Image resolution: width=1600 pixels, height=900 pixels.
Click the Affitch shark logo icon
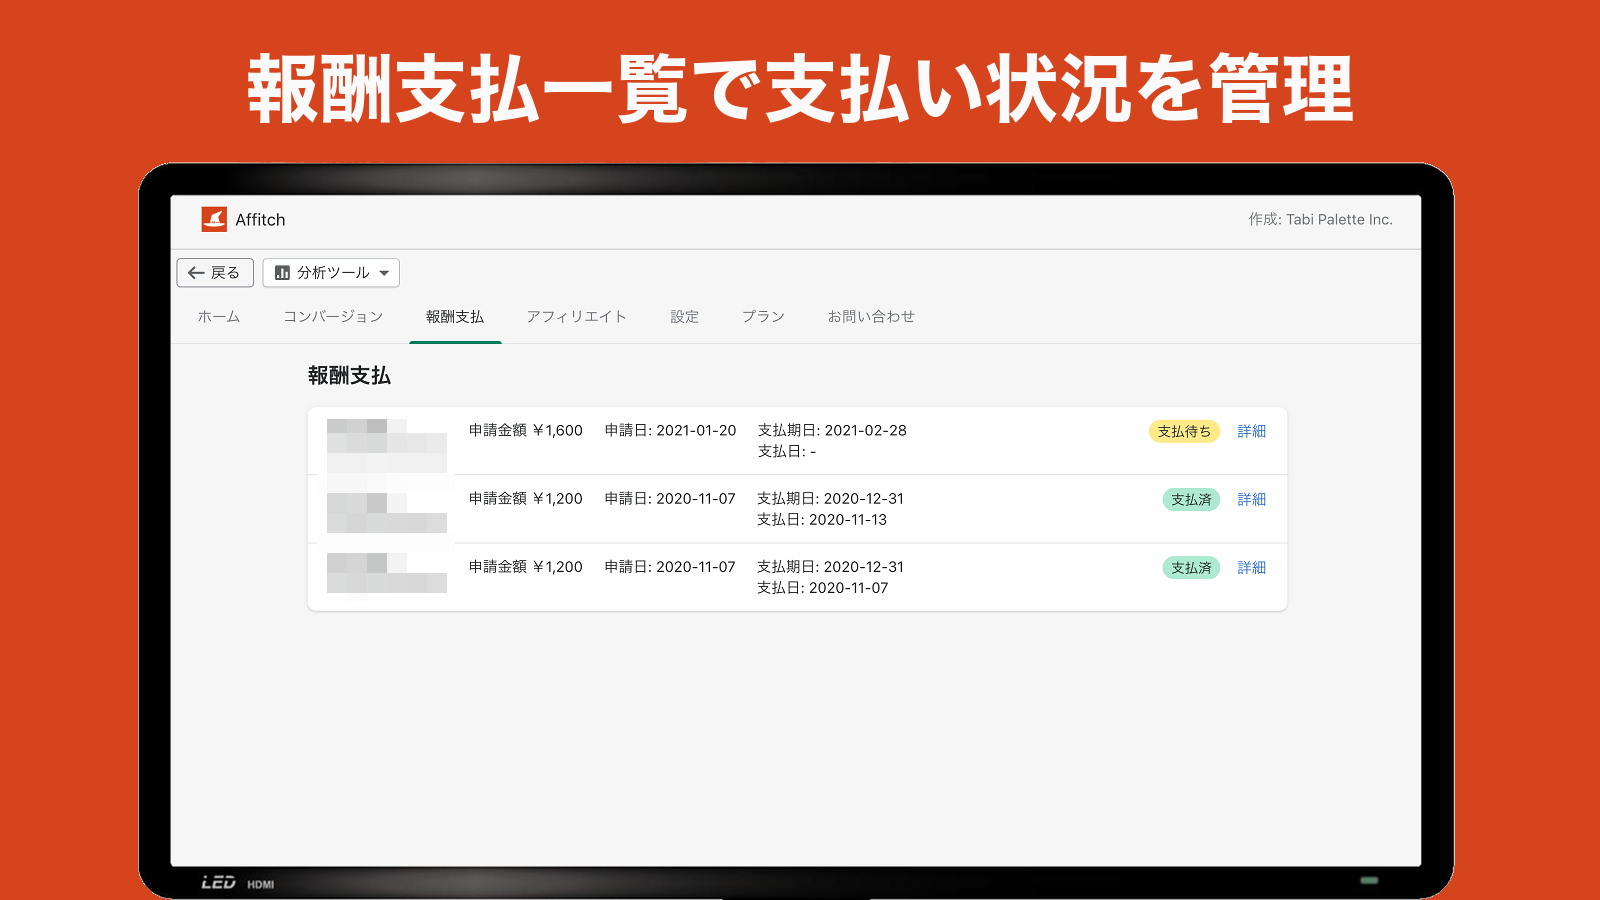click(x=216, y=219)
